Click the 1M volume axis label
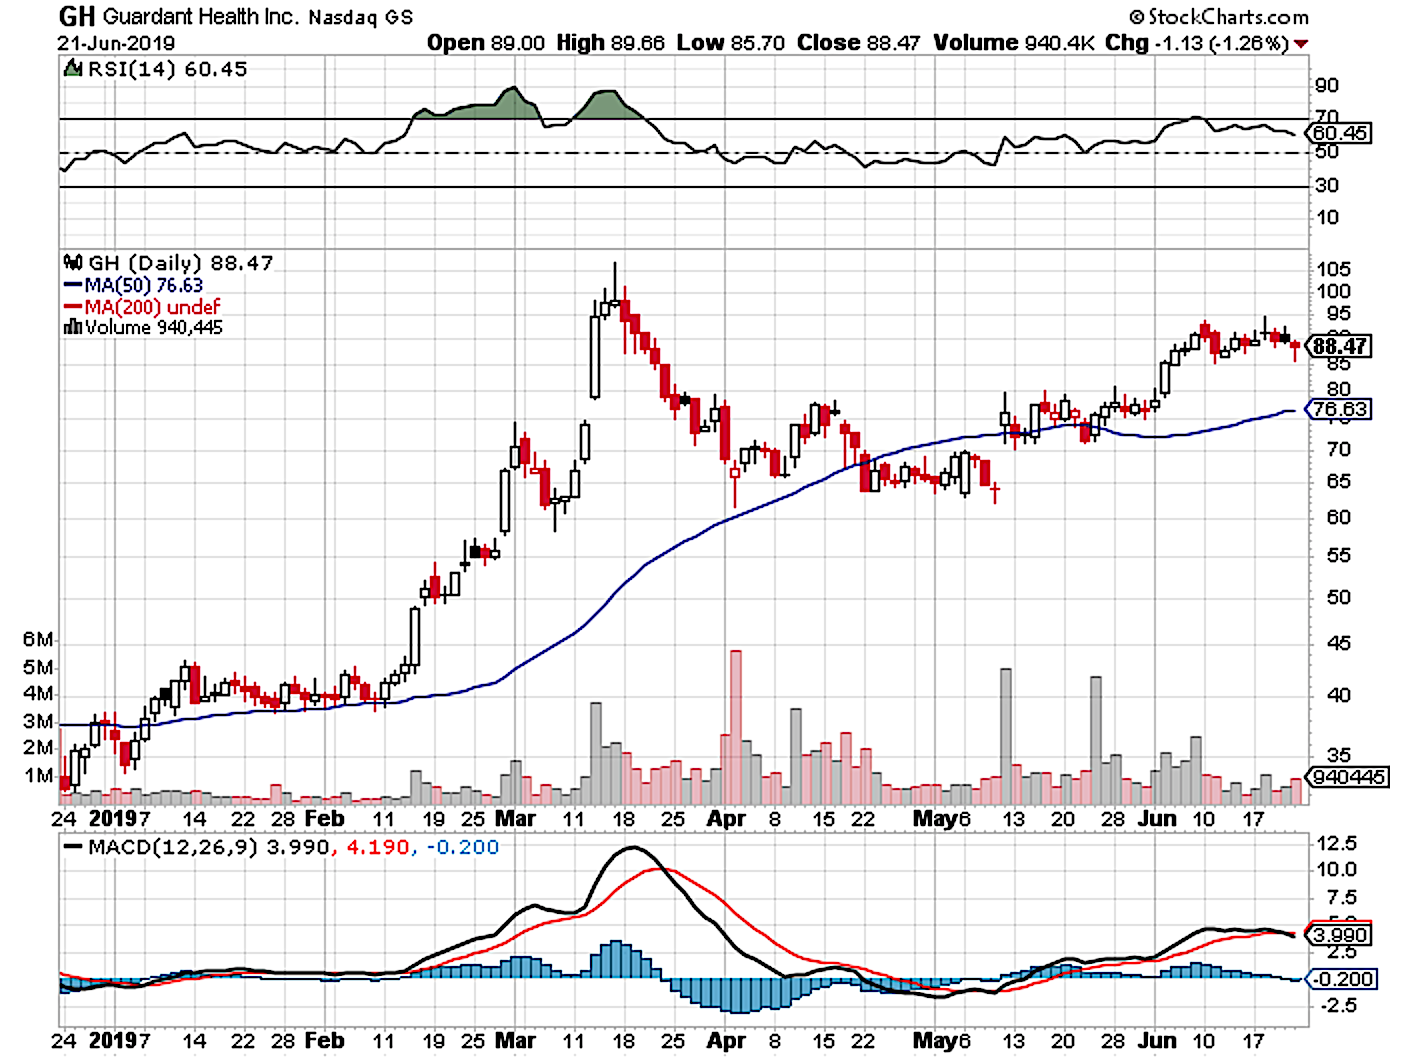Screen dimensions: 1412x1064 point(38,775)
